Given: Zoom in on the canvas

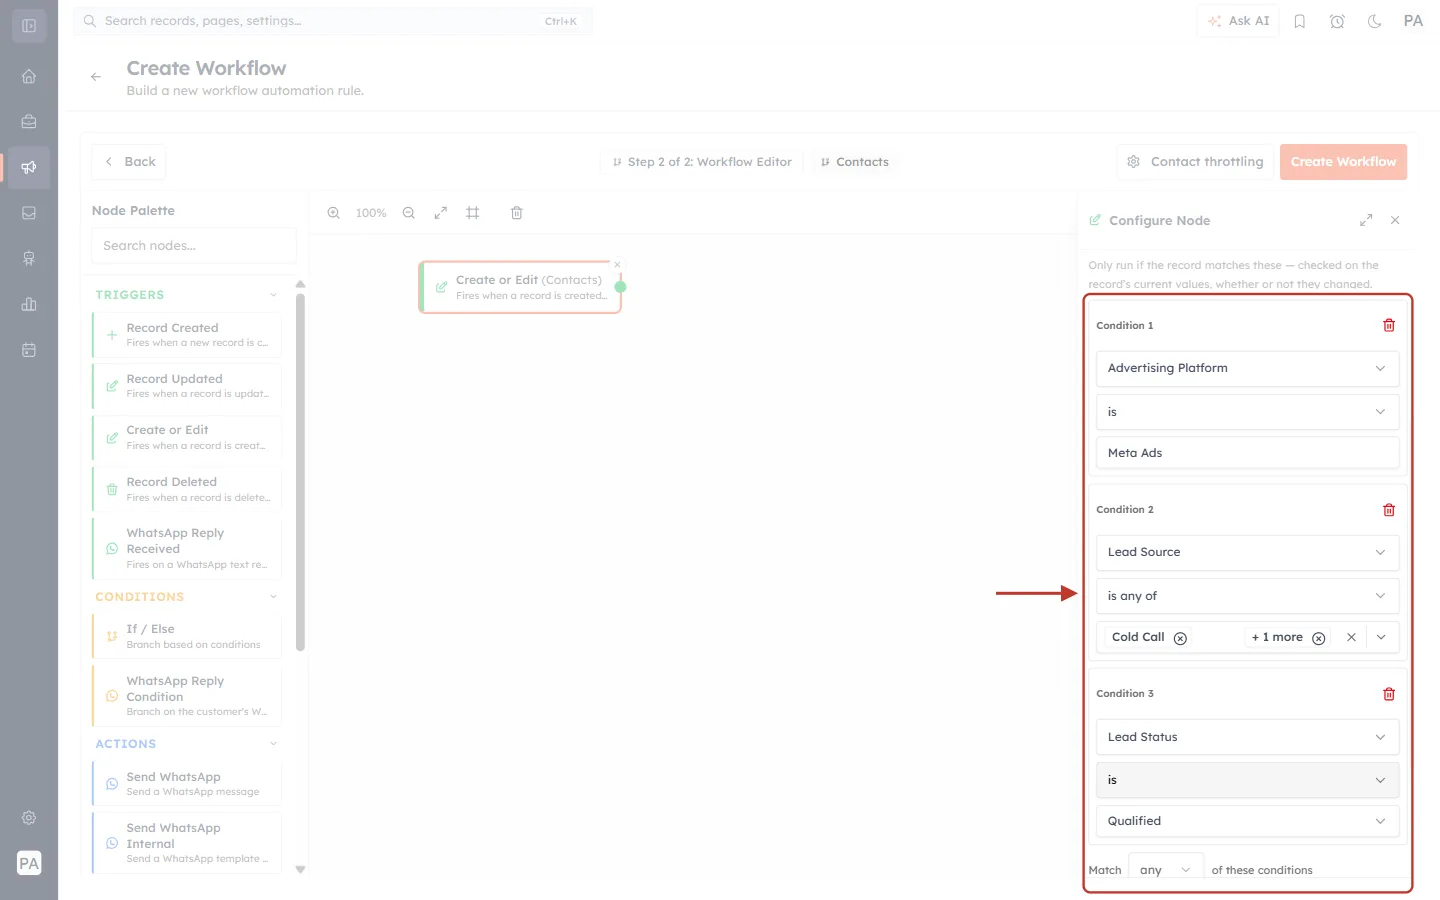Looking at the screenshot, I should click(334, 213).
